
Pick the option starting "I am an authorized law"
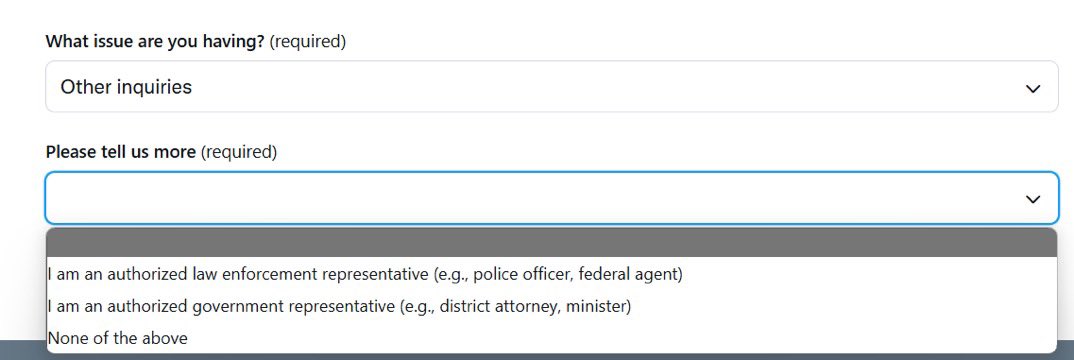point(551,274)
